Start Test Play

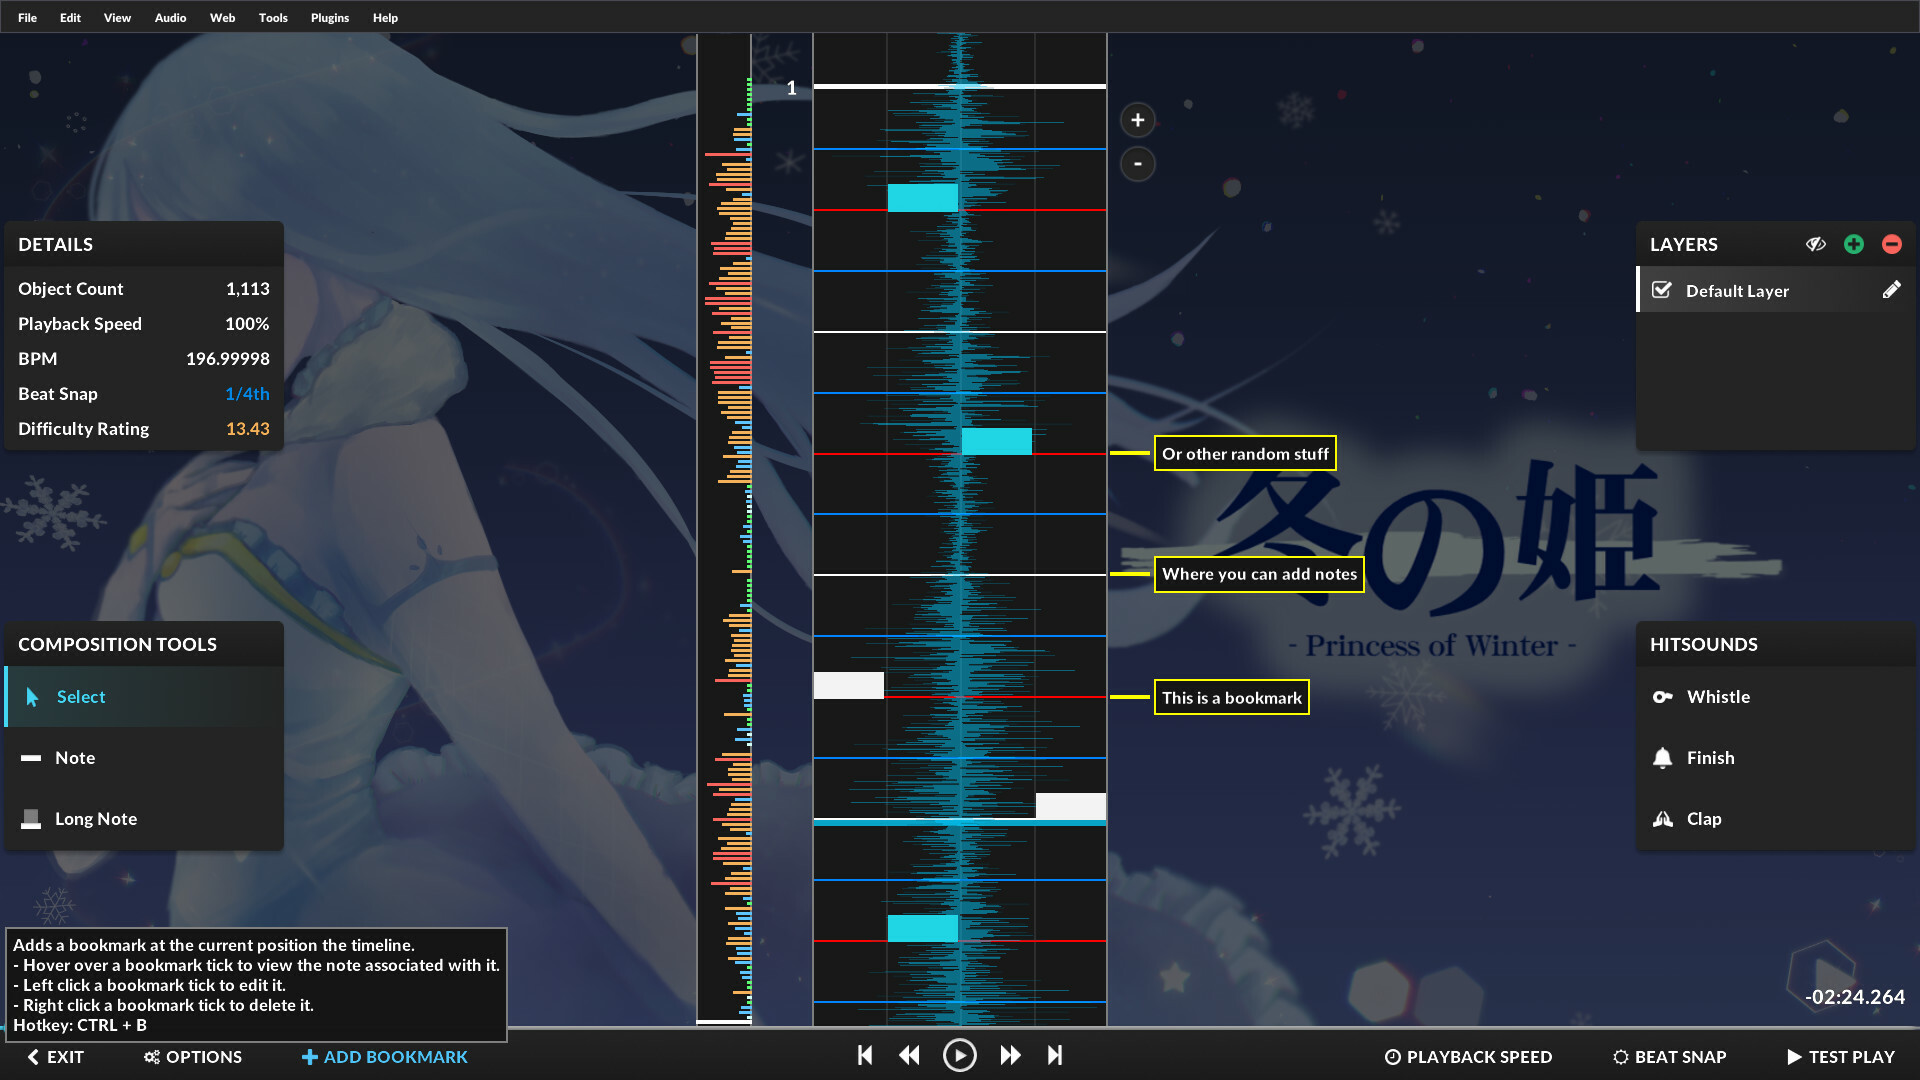1840,1057
